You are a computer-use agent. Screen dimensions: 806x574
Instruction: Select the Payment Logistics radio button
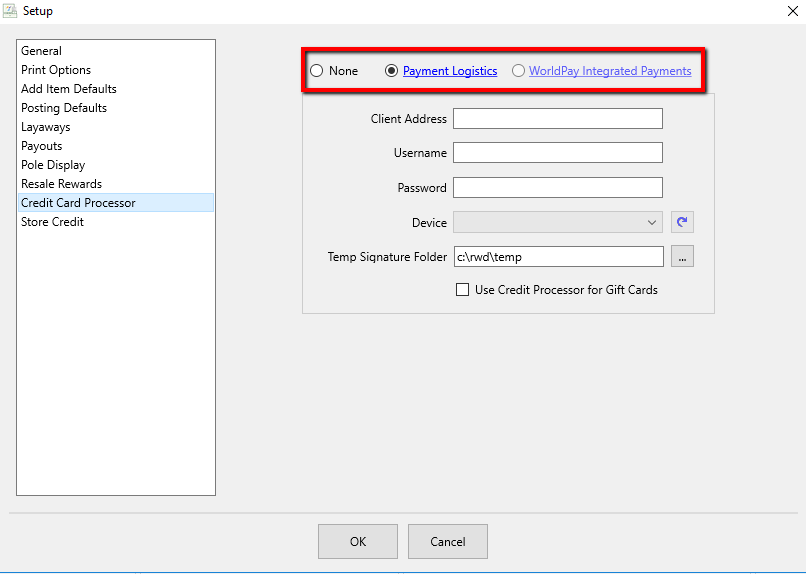[392, 70]
